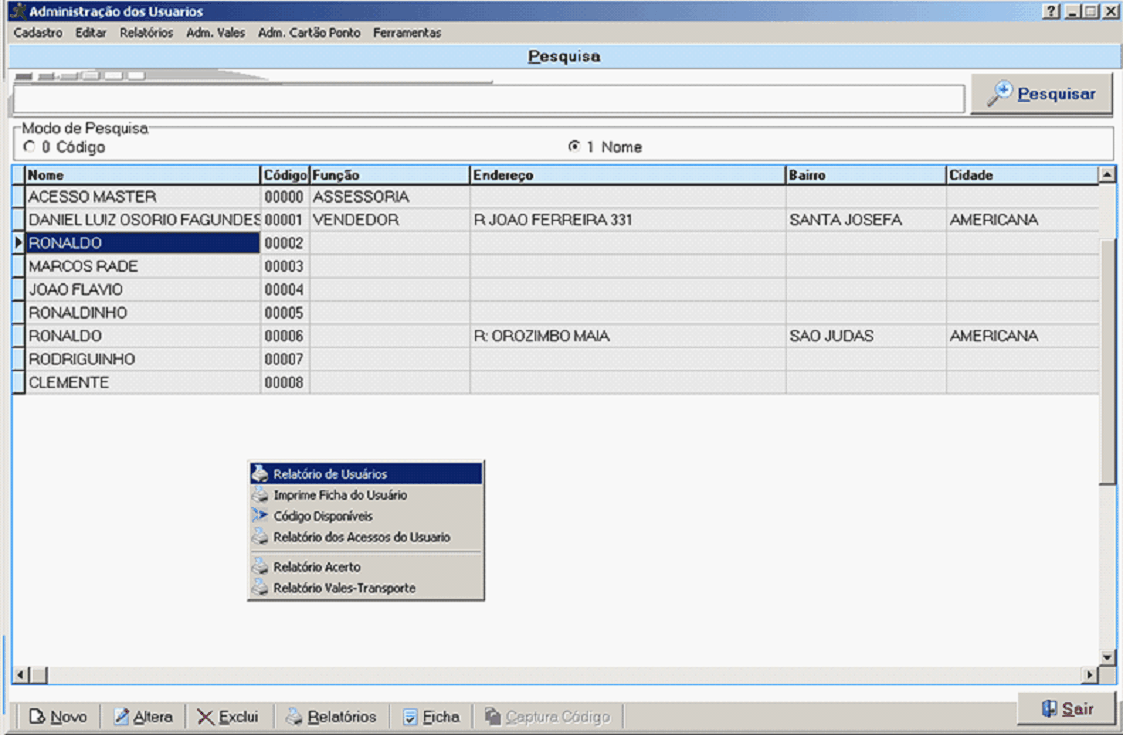The height and width of the screenshot is (736, 1124).
Task: Click the Novo button icon
Action: click(x=38, y=717)
